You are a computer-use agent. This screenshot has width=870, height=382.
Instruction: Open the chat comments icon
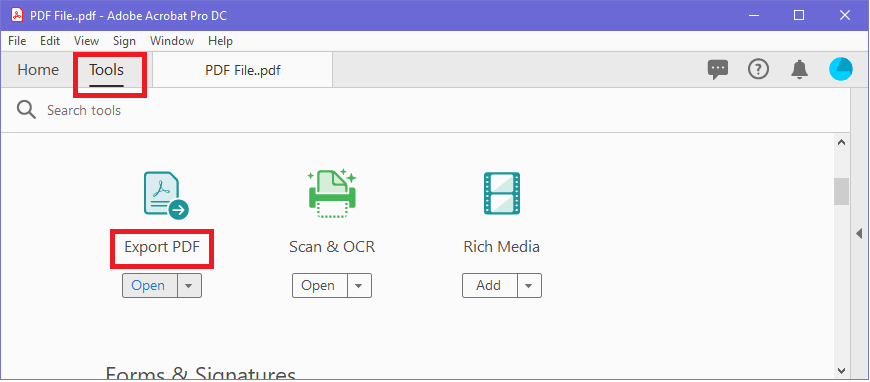[x=717, y=69]
